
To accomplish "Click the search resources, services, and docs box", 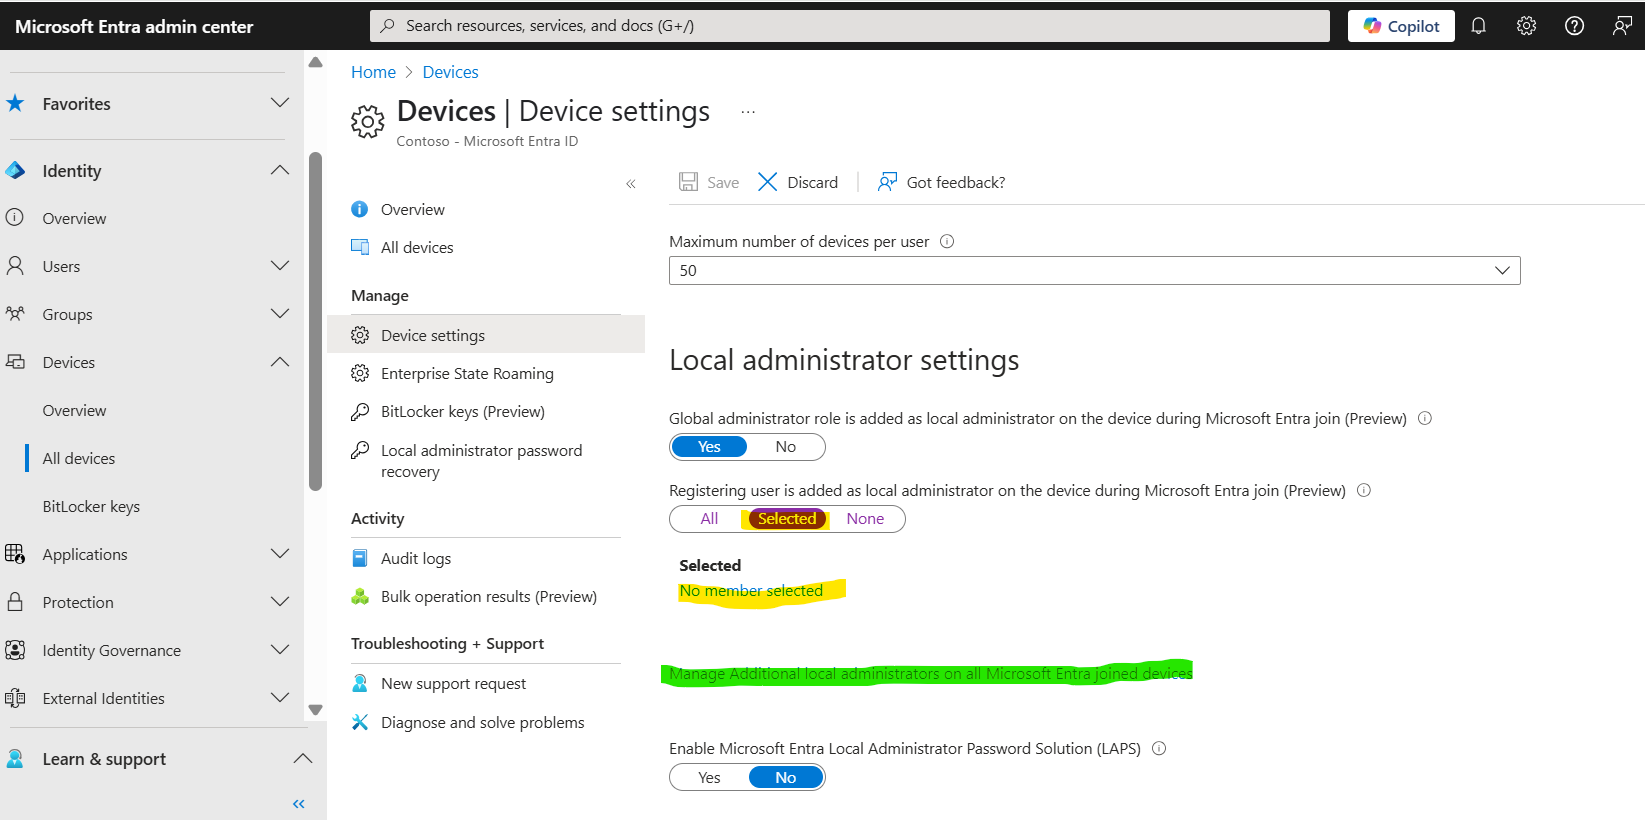I will pyautogui.click(x=850, y=26).
